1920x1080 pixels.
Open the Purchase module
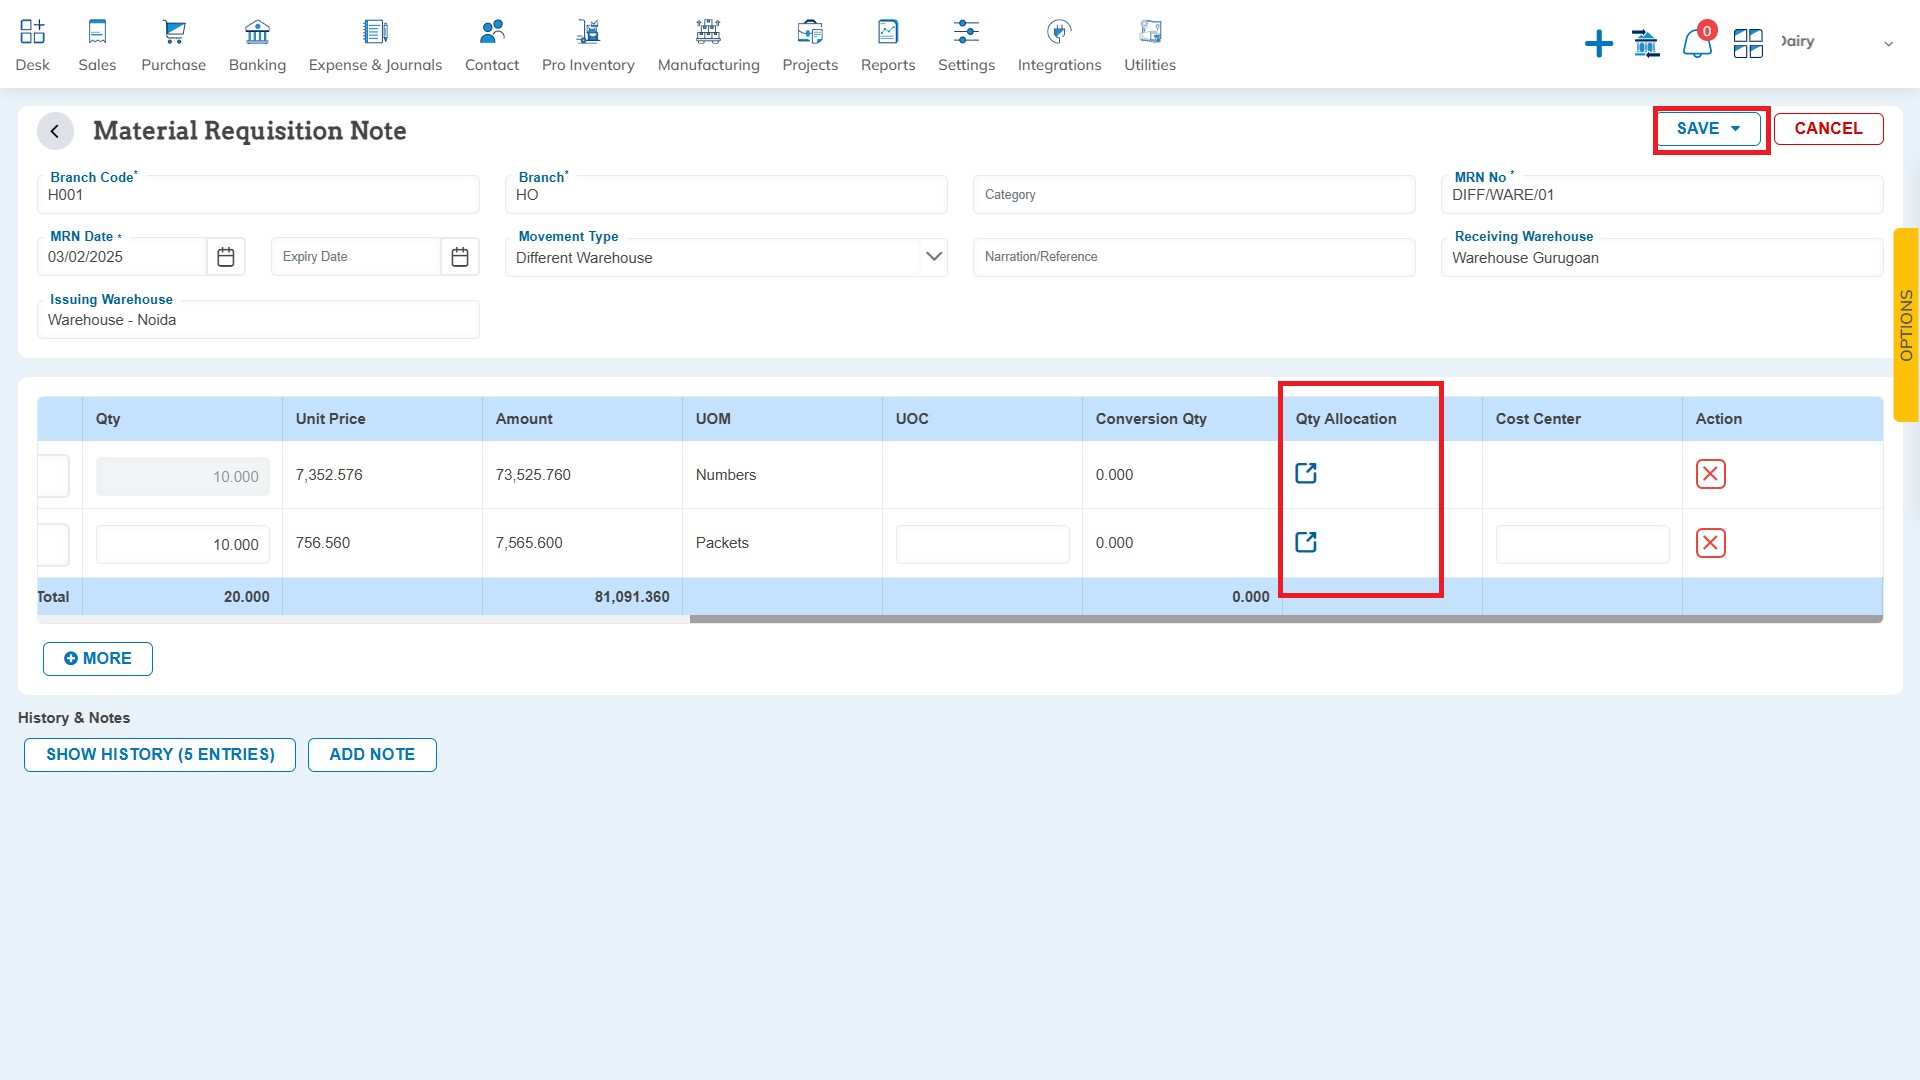coord(173,45)
